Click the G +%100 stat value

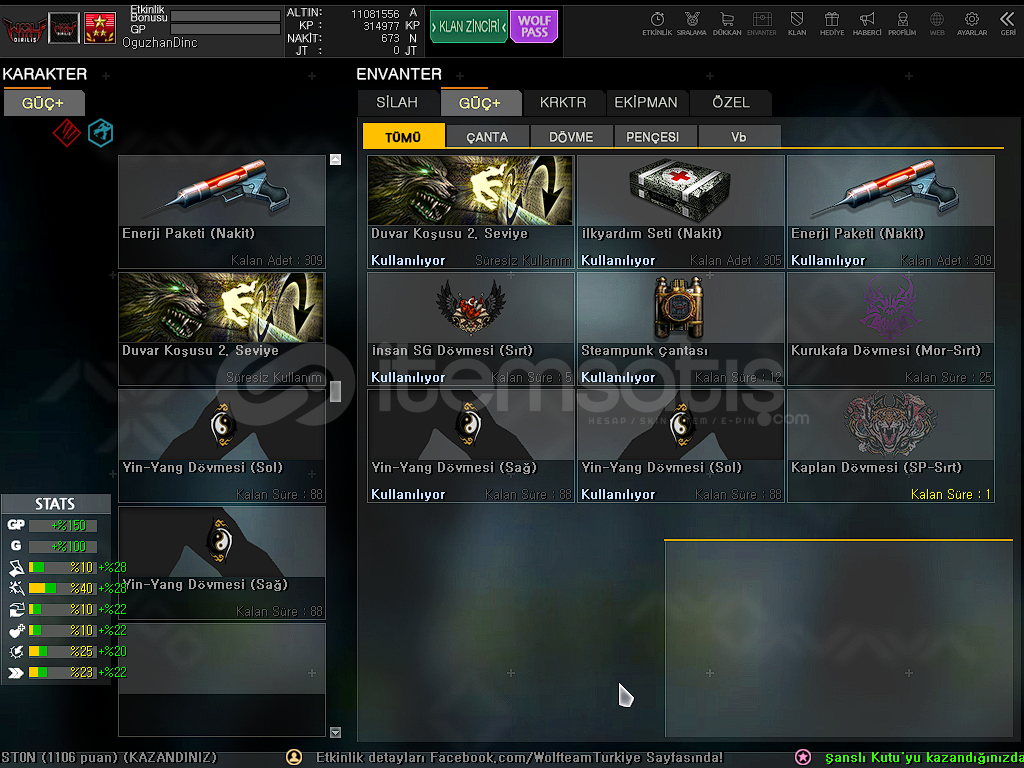click(69, 547)
